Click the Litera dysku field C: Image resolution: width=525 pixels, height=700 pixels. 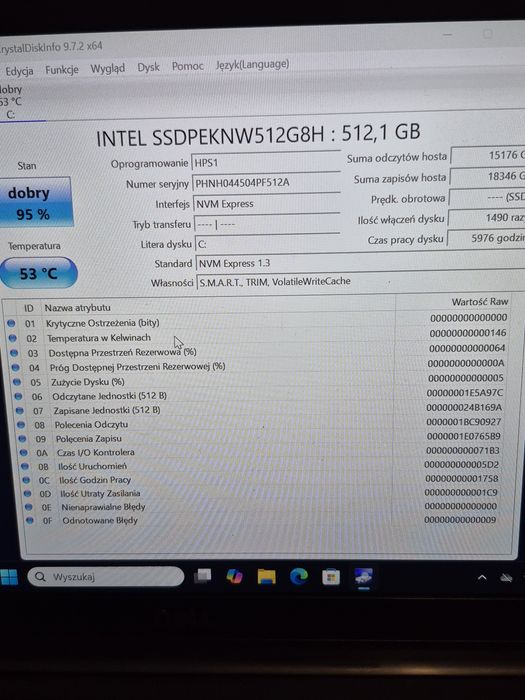(268, 244)
